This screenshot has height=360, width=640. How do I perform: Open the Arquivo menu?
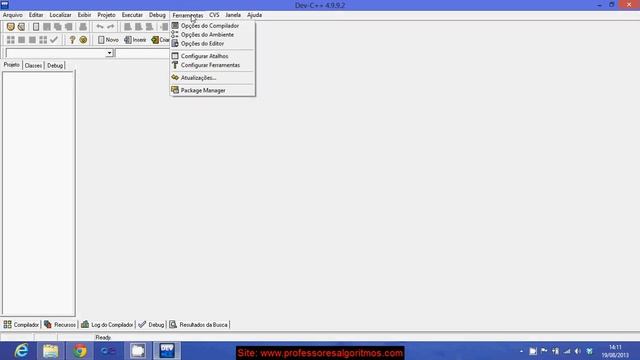[13, 15]
